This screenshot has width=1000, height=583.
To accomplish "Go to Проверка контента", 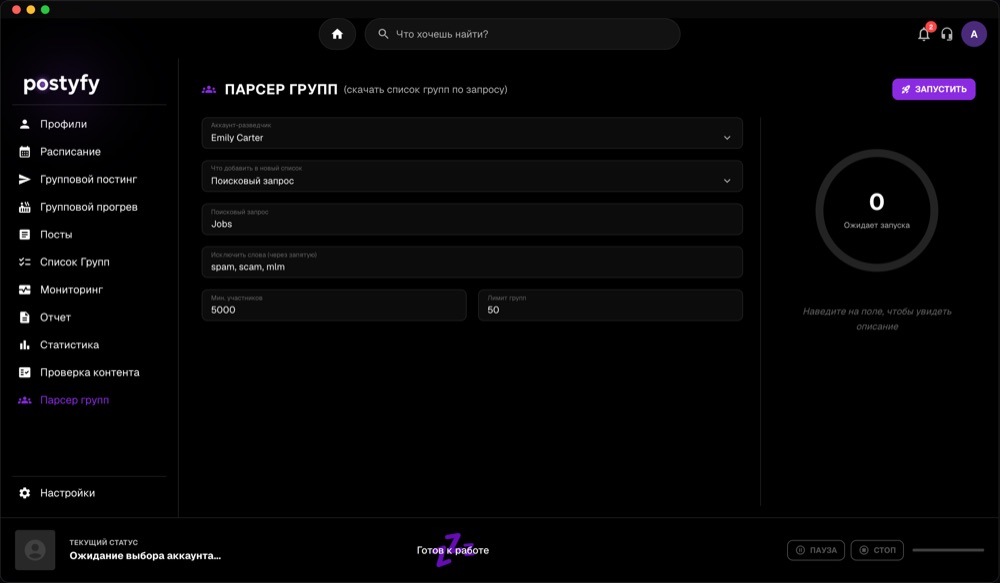I will click(89, 373).
